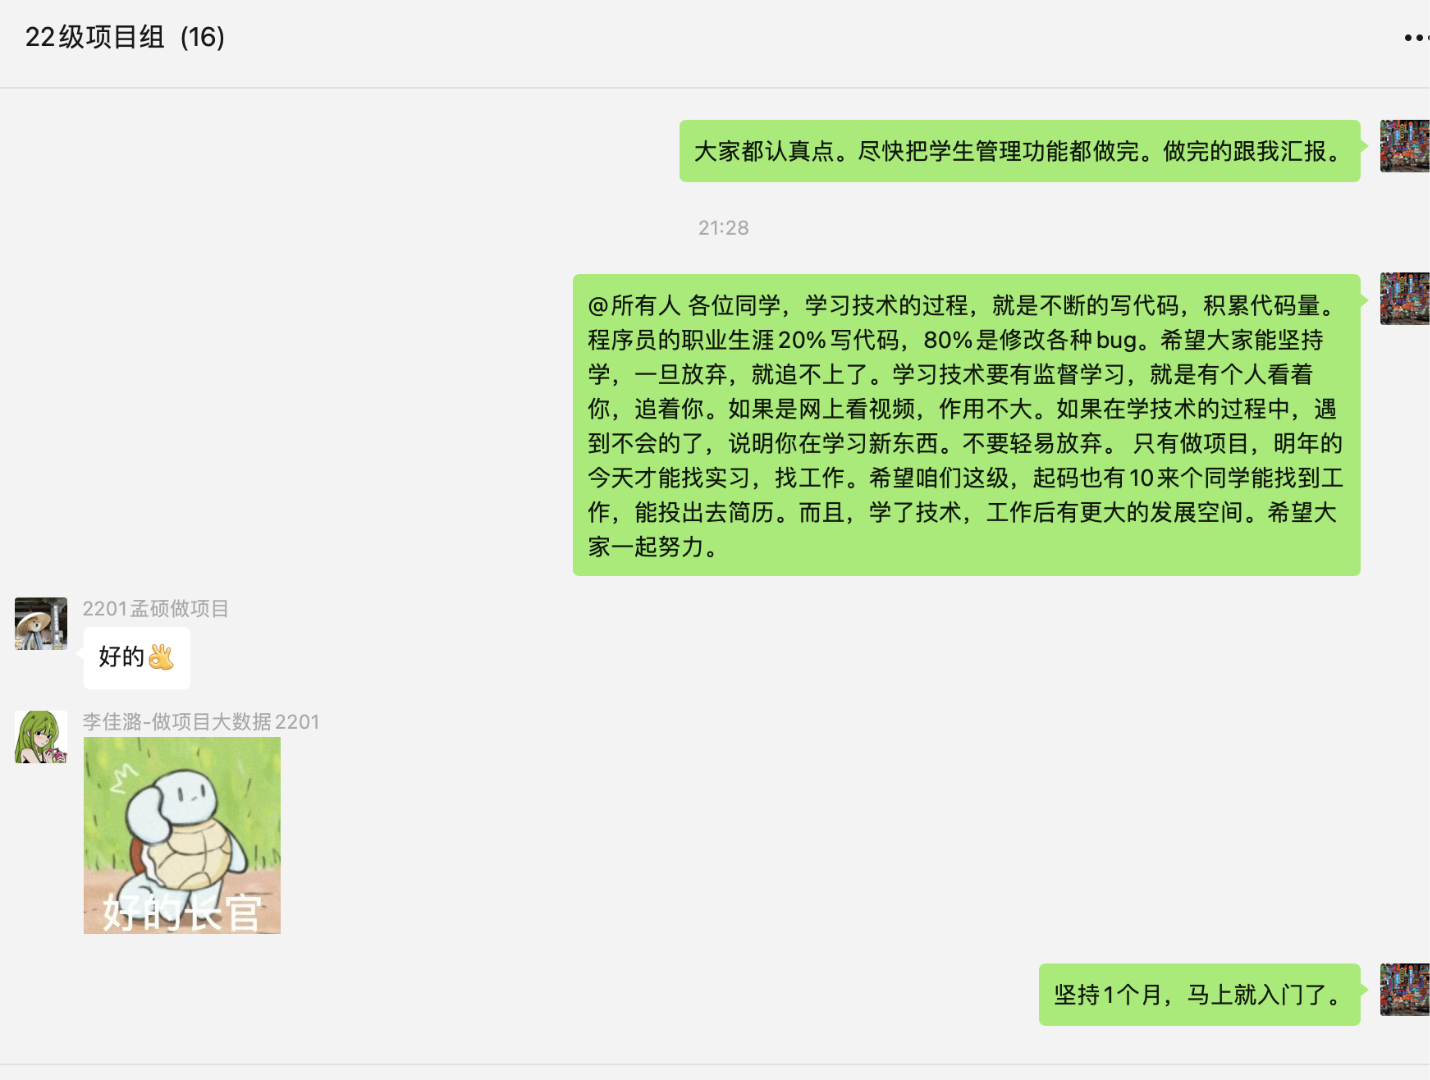The width and height of the screenshot is (1430, 1080).
Task: Open 2201孟硕做项目's profile avatar
Action: pyautogui.click(x=41, y=624)
